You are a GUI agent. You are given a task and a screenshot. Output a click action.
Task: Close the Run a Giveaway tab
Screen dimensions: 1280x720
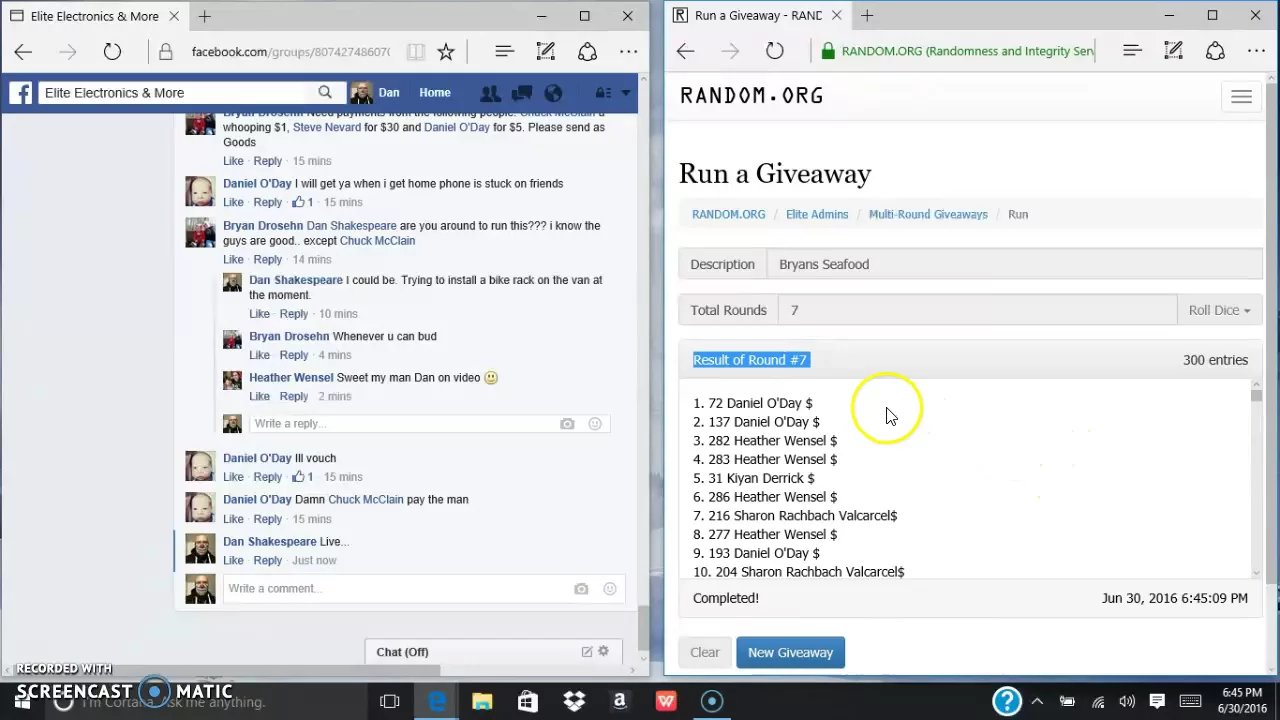(x=836, y=16)
